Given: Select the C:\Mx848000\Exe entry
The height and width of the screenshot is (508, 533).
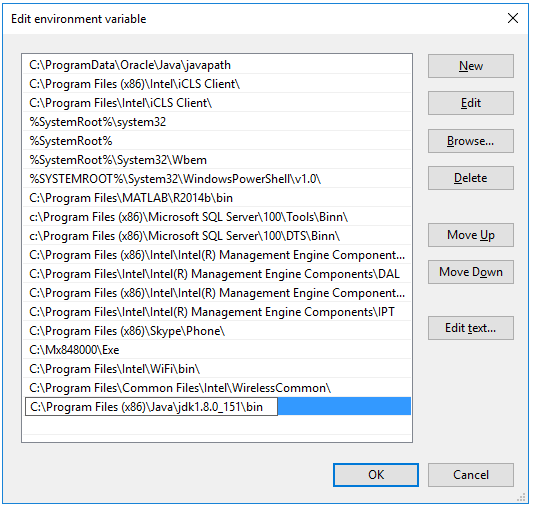Looking at the screenshot, I should pyautogui.click(x=217, y=350).
